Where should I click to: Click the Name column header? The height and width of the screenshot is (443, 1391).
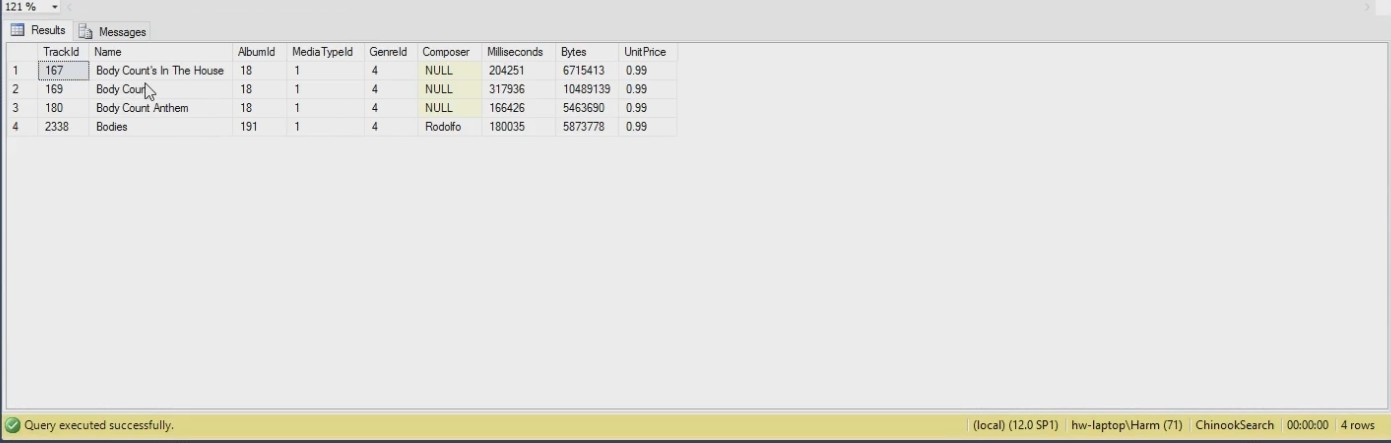click(108, 52)
